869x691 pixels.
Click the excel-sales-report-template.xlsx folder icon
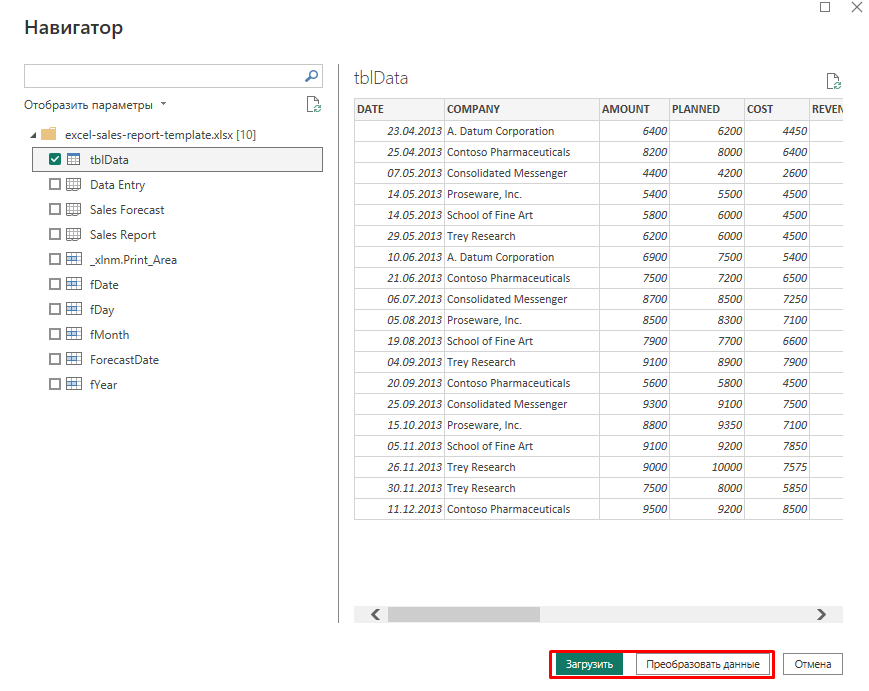48,135
